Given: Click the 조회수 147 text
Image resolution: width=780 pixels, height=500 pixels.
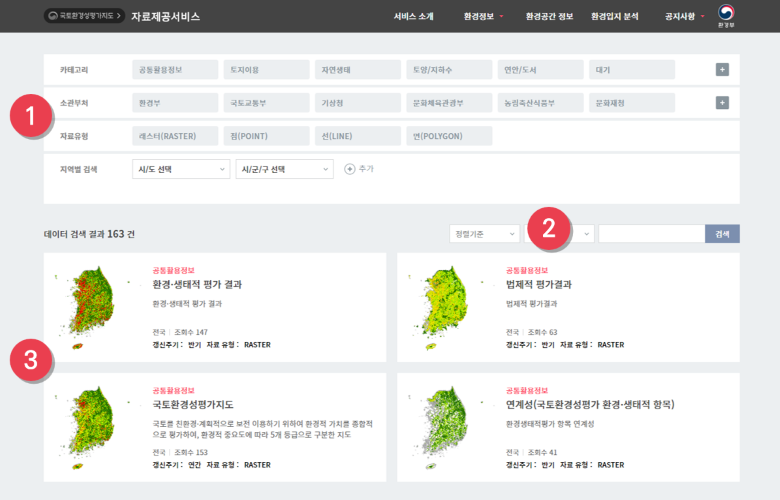Looking at the screenshot, I should click(x=191, y=332).
